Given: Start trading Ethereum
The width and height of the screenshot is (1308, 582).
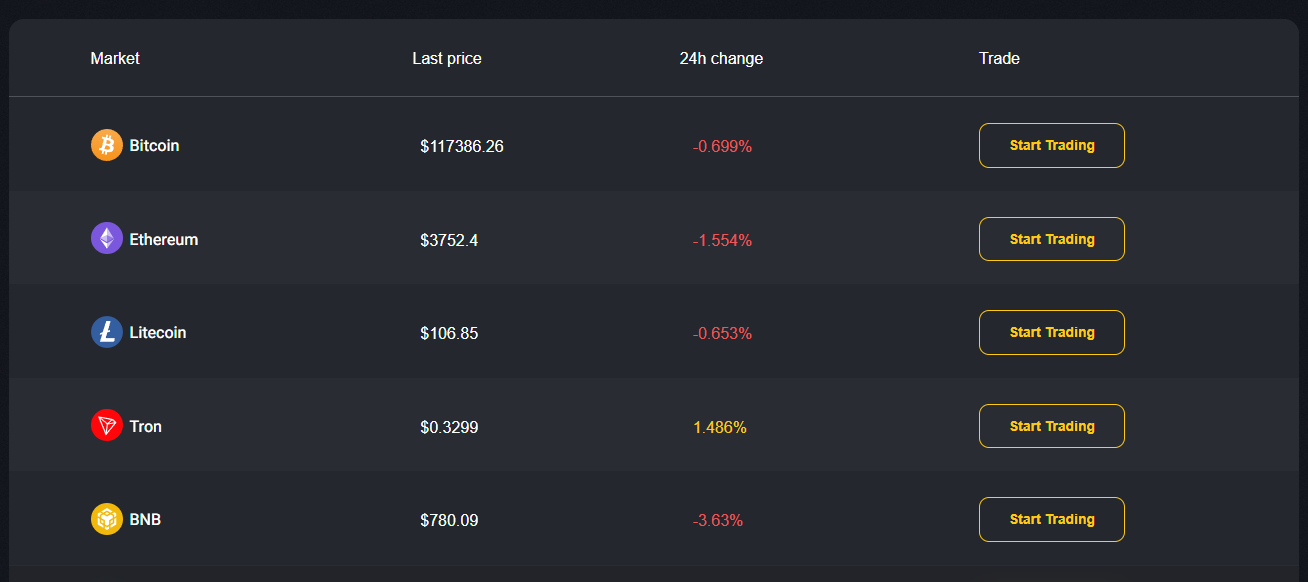Looking at the screenshot, I should pyautogui.click(x=1052, y=239).
